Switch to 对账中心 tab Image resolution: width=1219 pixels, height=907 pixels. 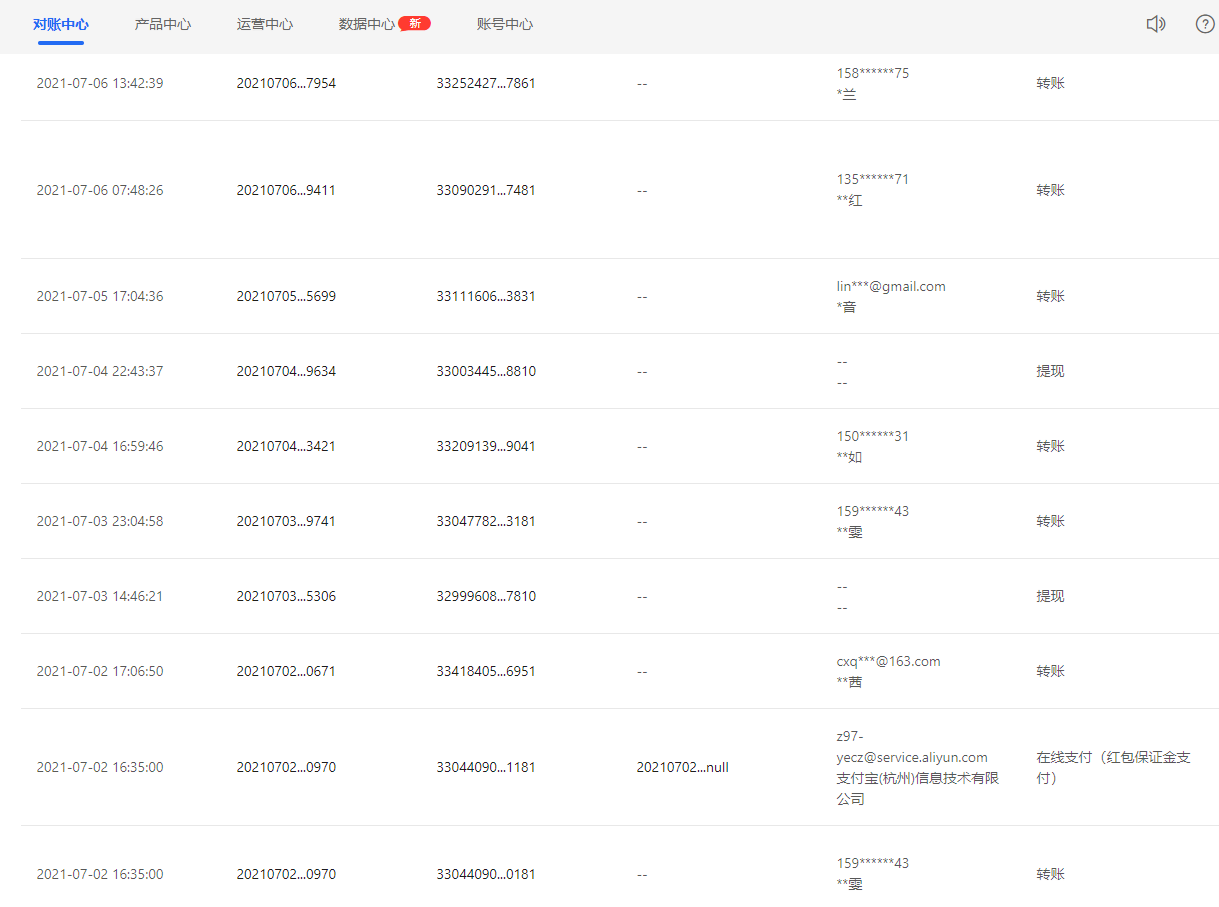(61, 24)
